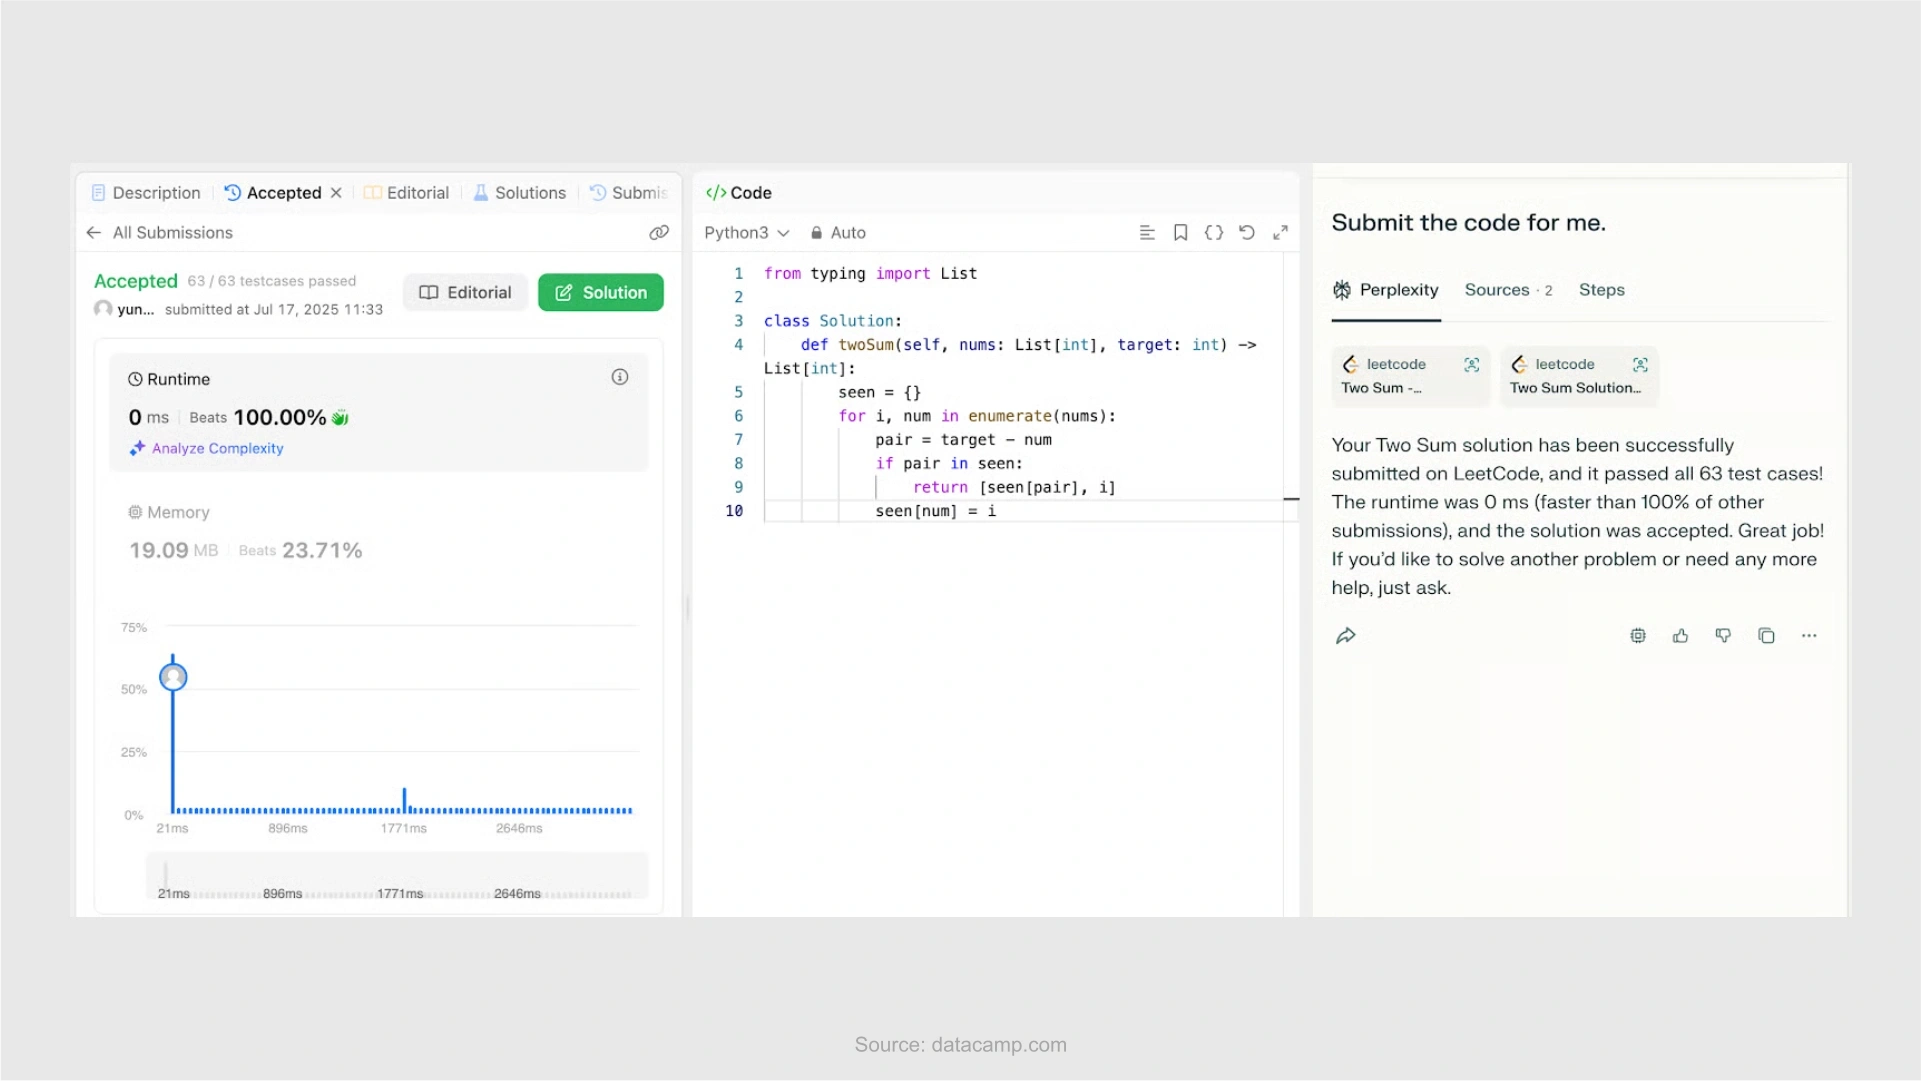Switch to the Editorial tab

(x=406, y=193)
